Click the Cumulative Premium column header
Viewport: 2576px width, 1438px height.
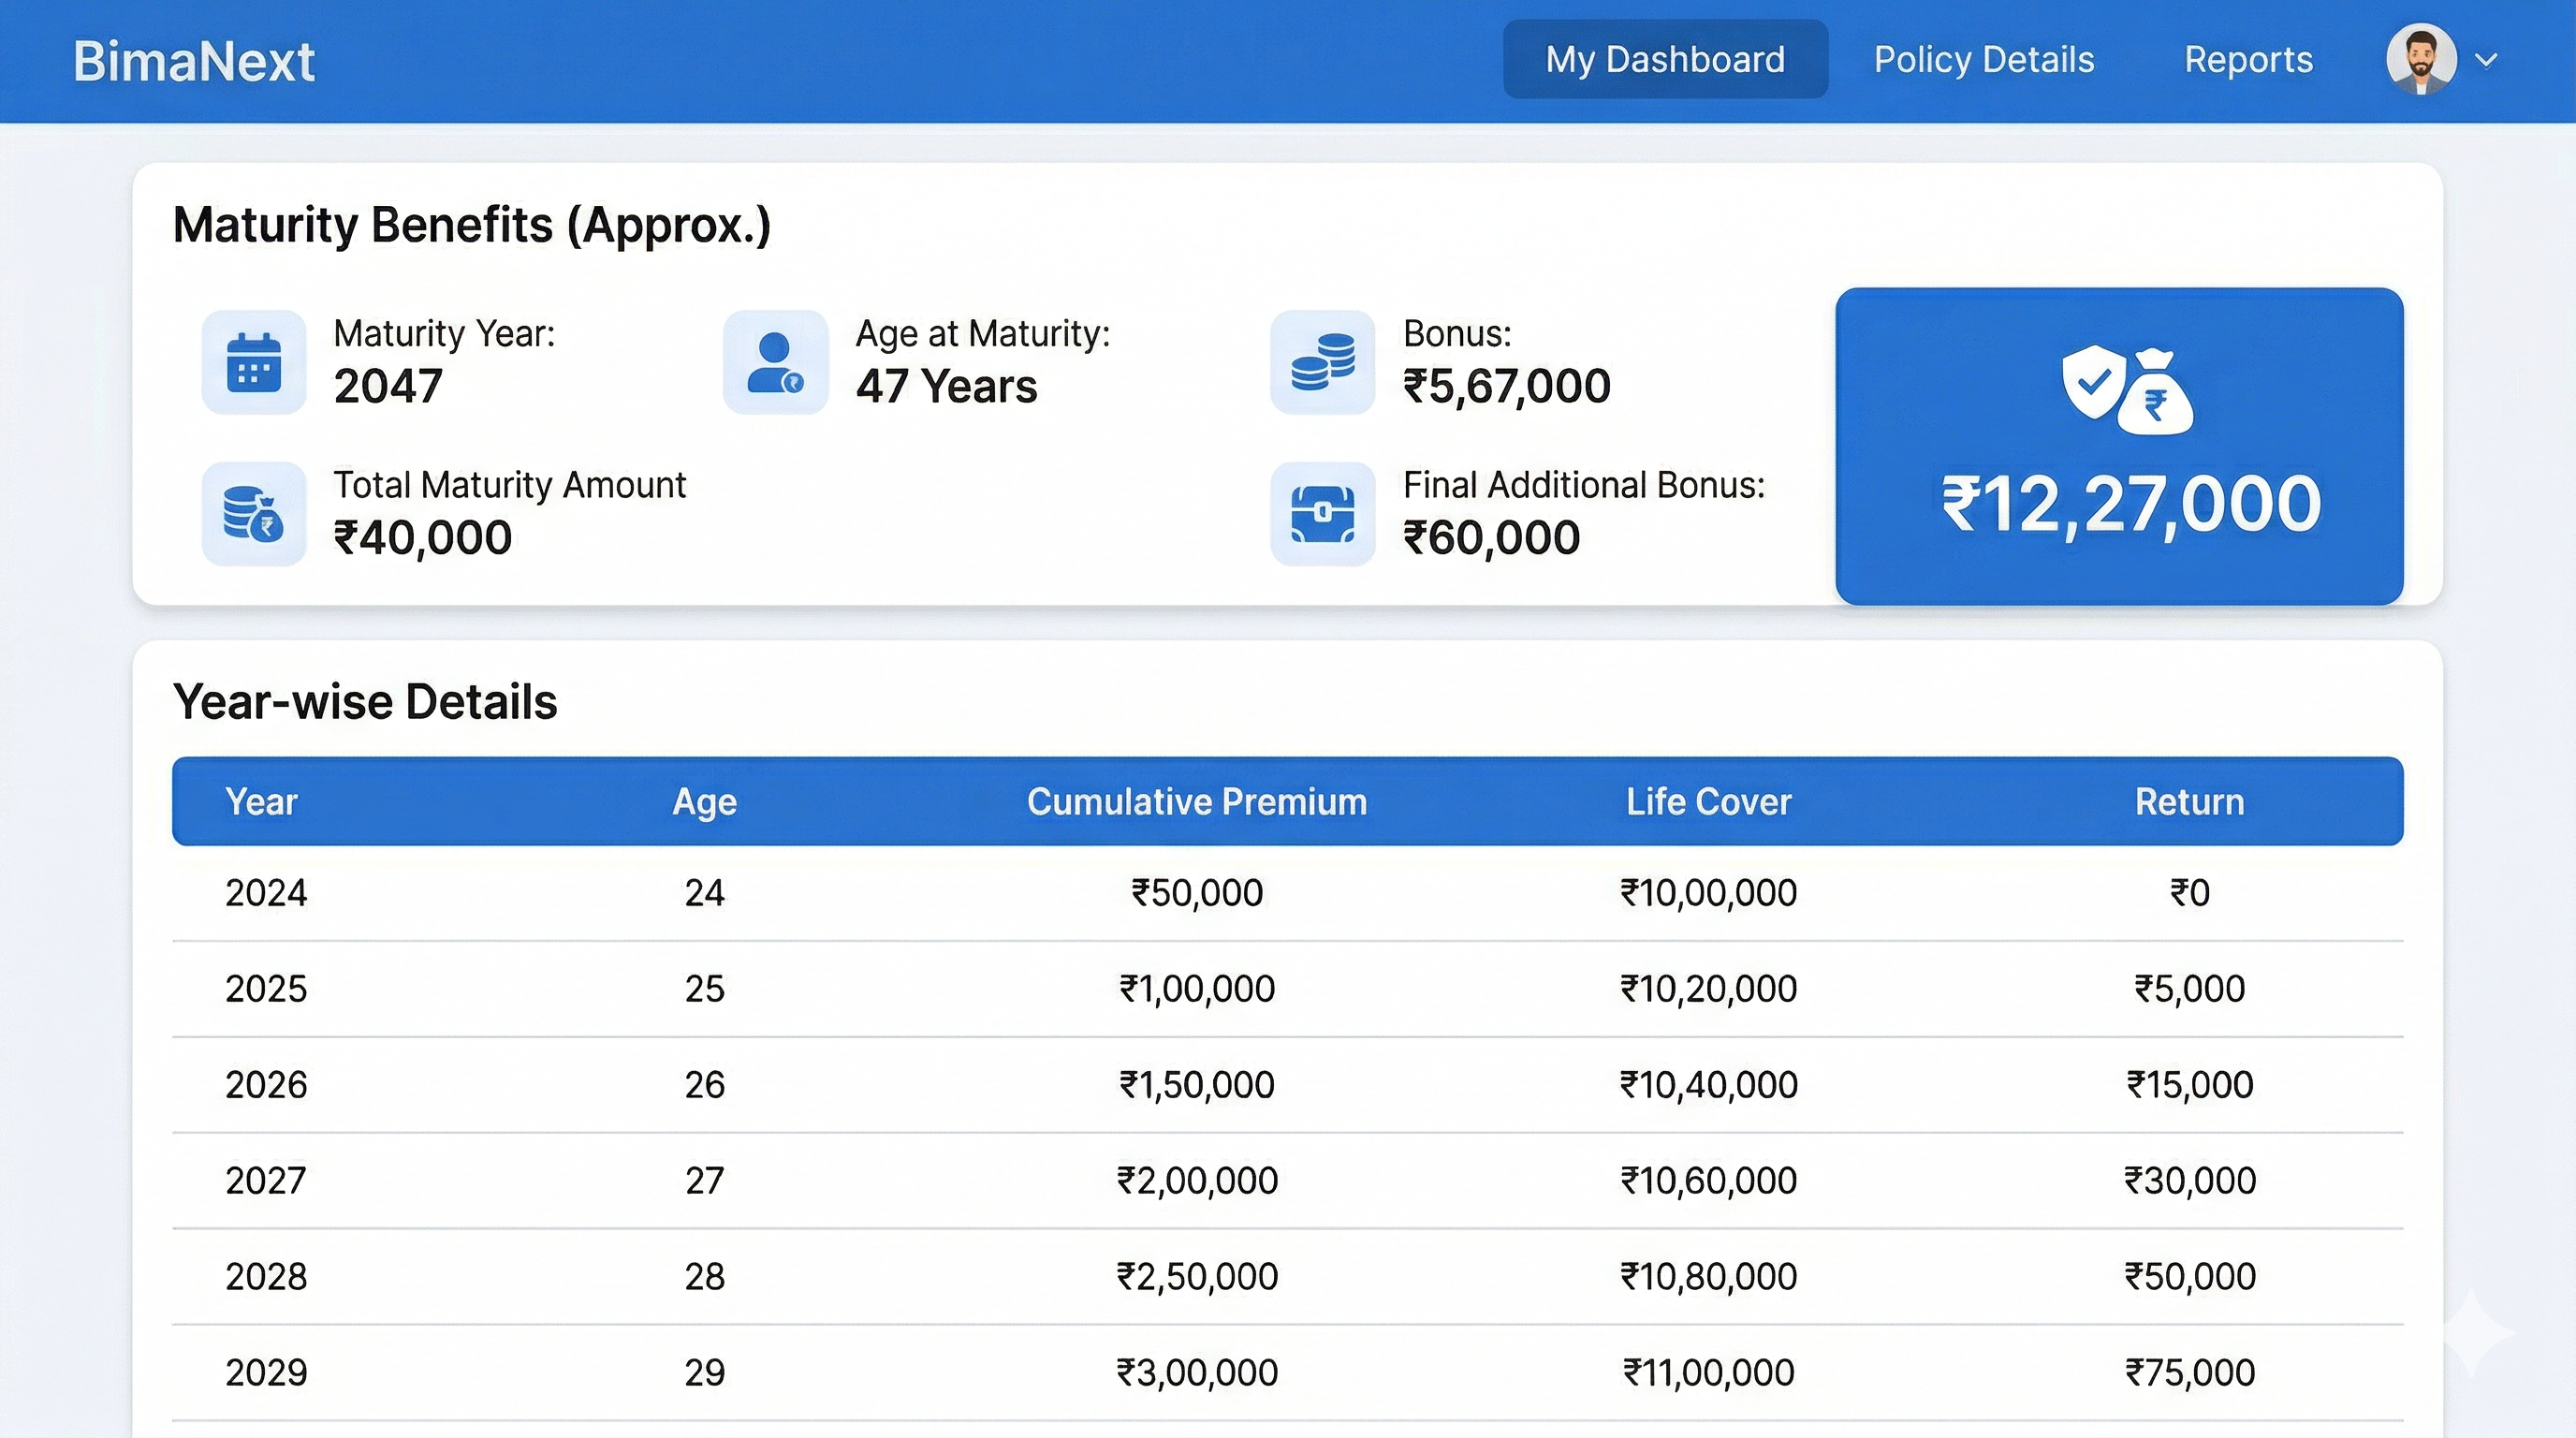pos(1196,802)
